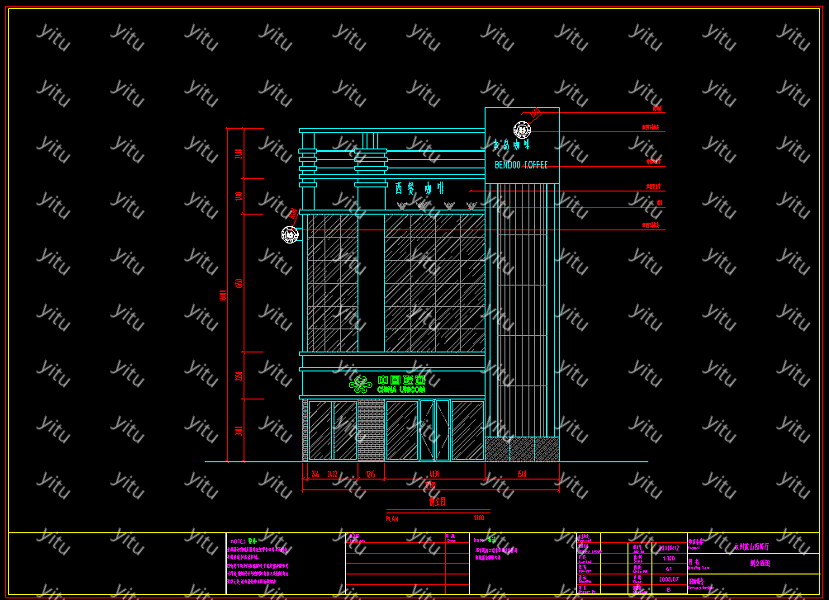
Task: Select the plant symbols on the balcony ledge
Action: point(435,206)
